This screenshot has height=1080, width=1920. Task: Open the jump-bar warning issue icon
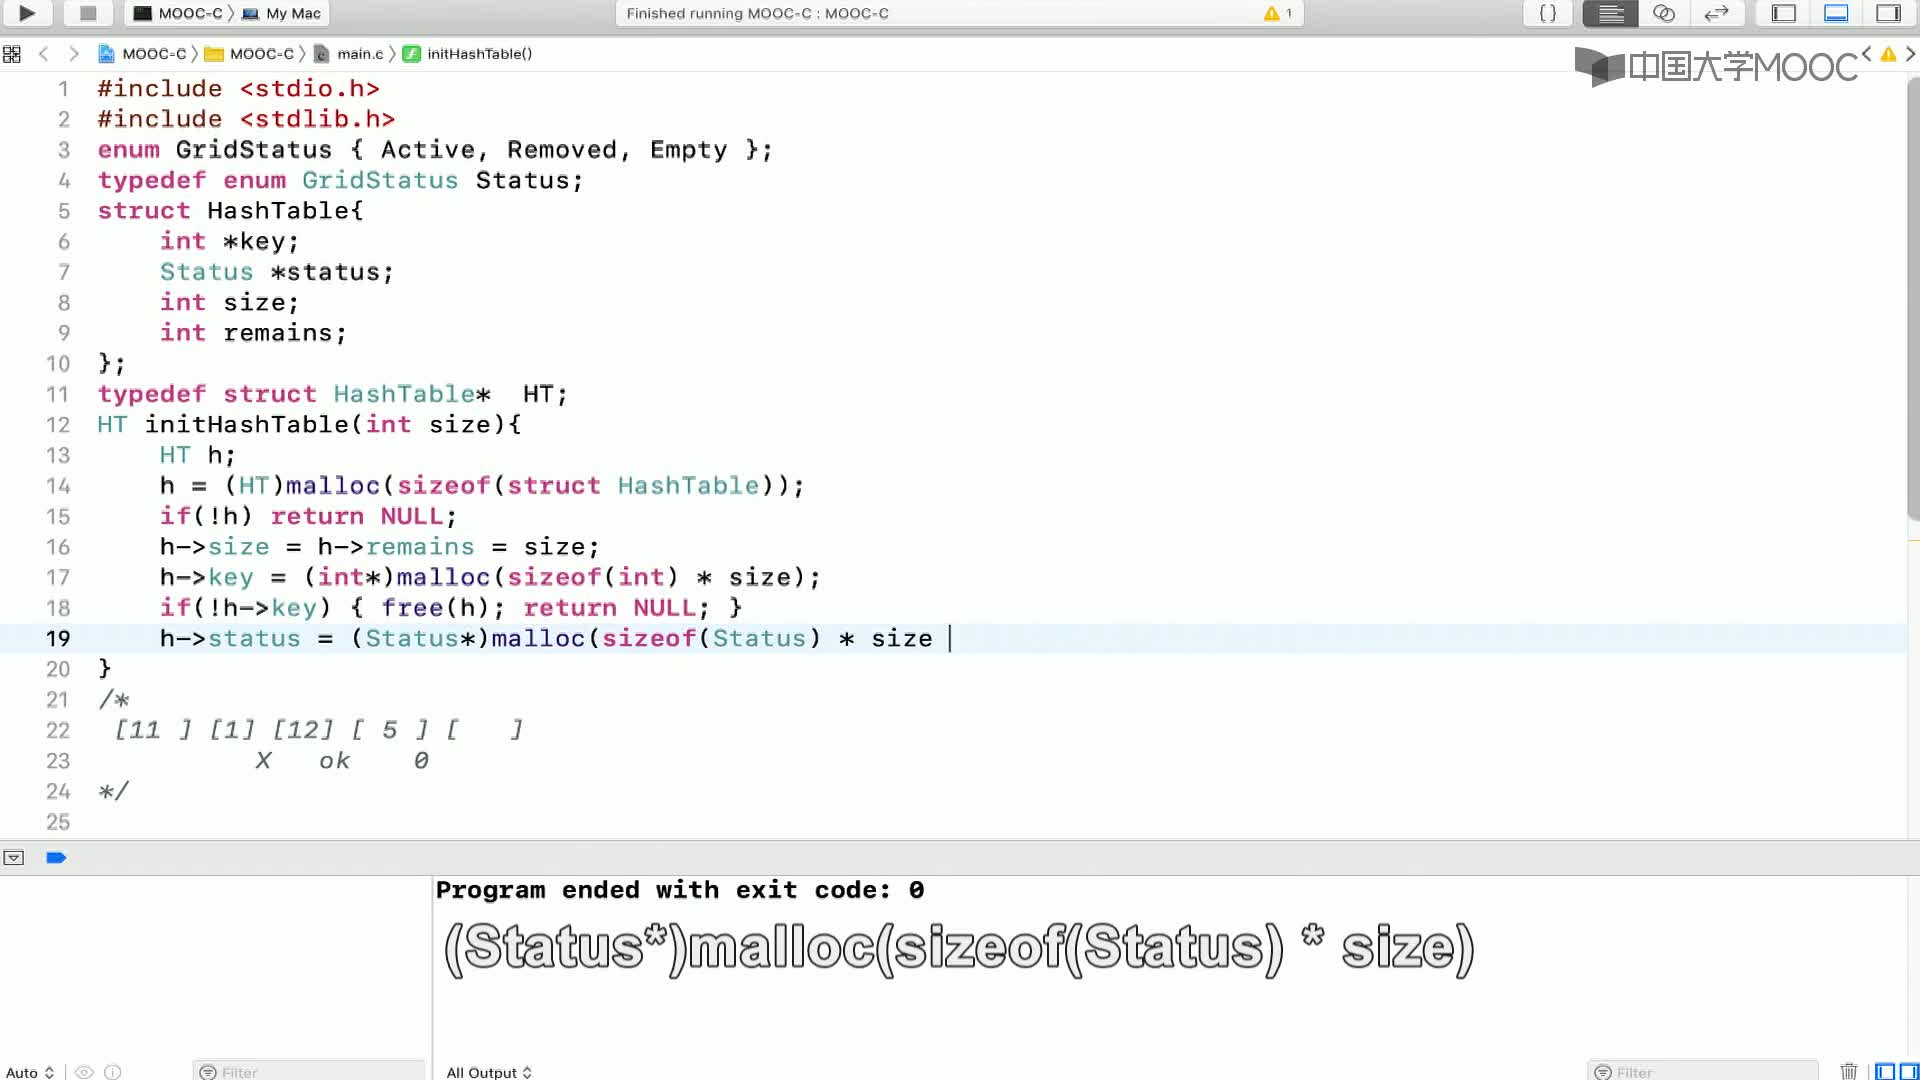[x=1888, y=54]
